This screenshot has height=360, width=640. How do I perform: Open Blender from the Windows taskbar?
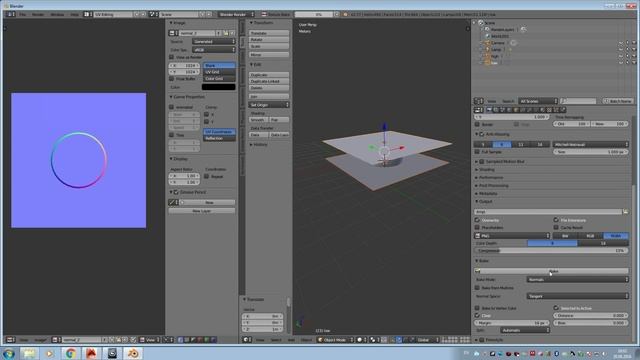[x=133, y=353]
